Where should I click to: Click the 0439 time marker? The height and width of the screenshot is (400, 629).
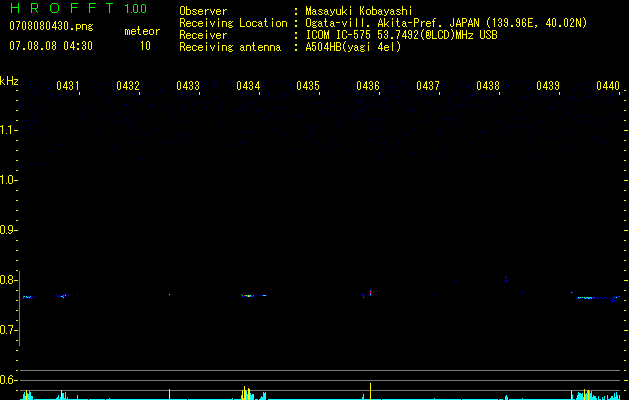click(x=548, y=85)
